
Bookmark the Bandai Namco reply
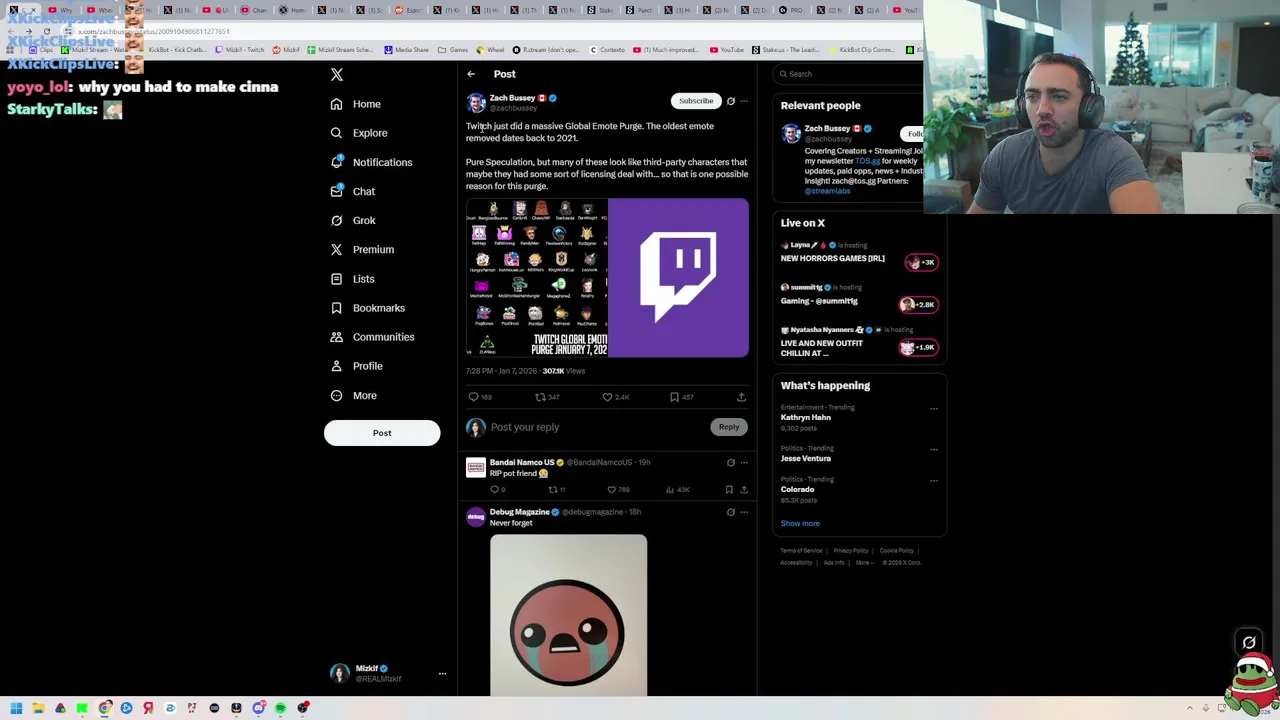tap(729, 490)
